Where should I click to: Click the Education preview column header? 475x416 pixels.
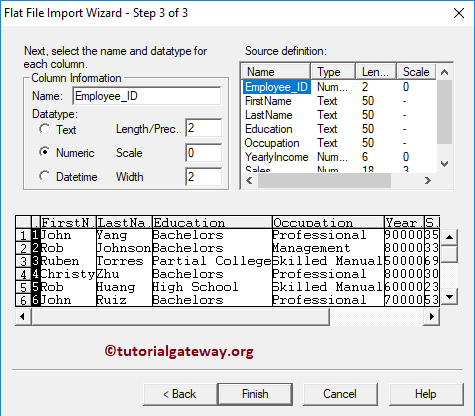pos(212,222)
